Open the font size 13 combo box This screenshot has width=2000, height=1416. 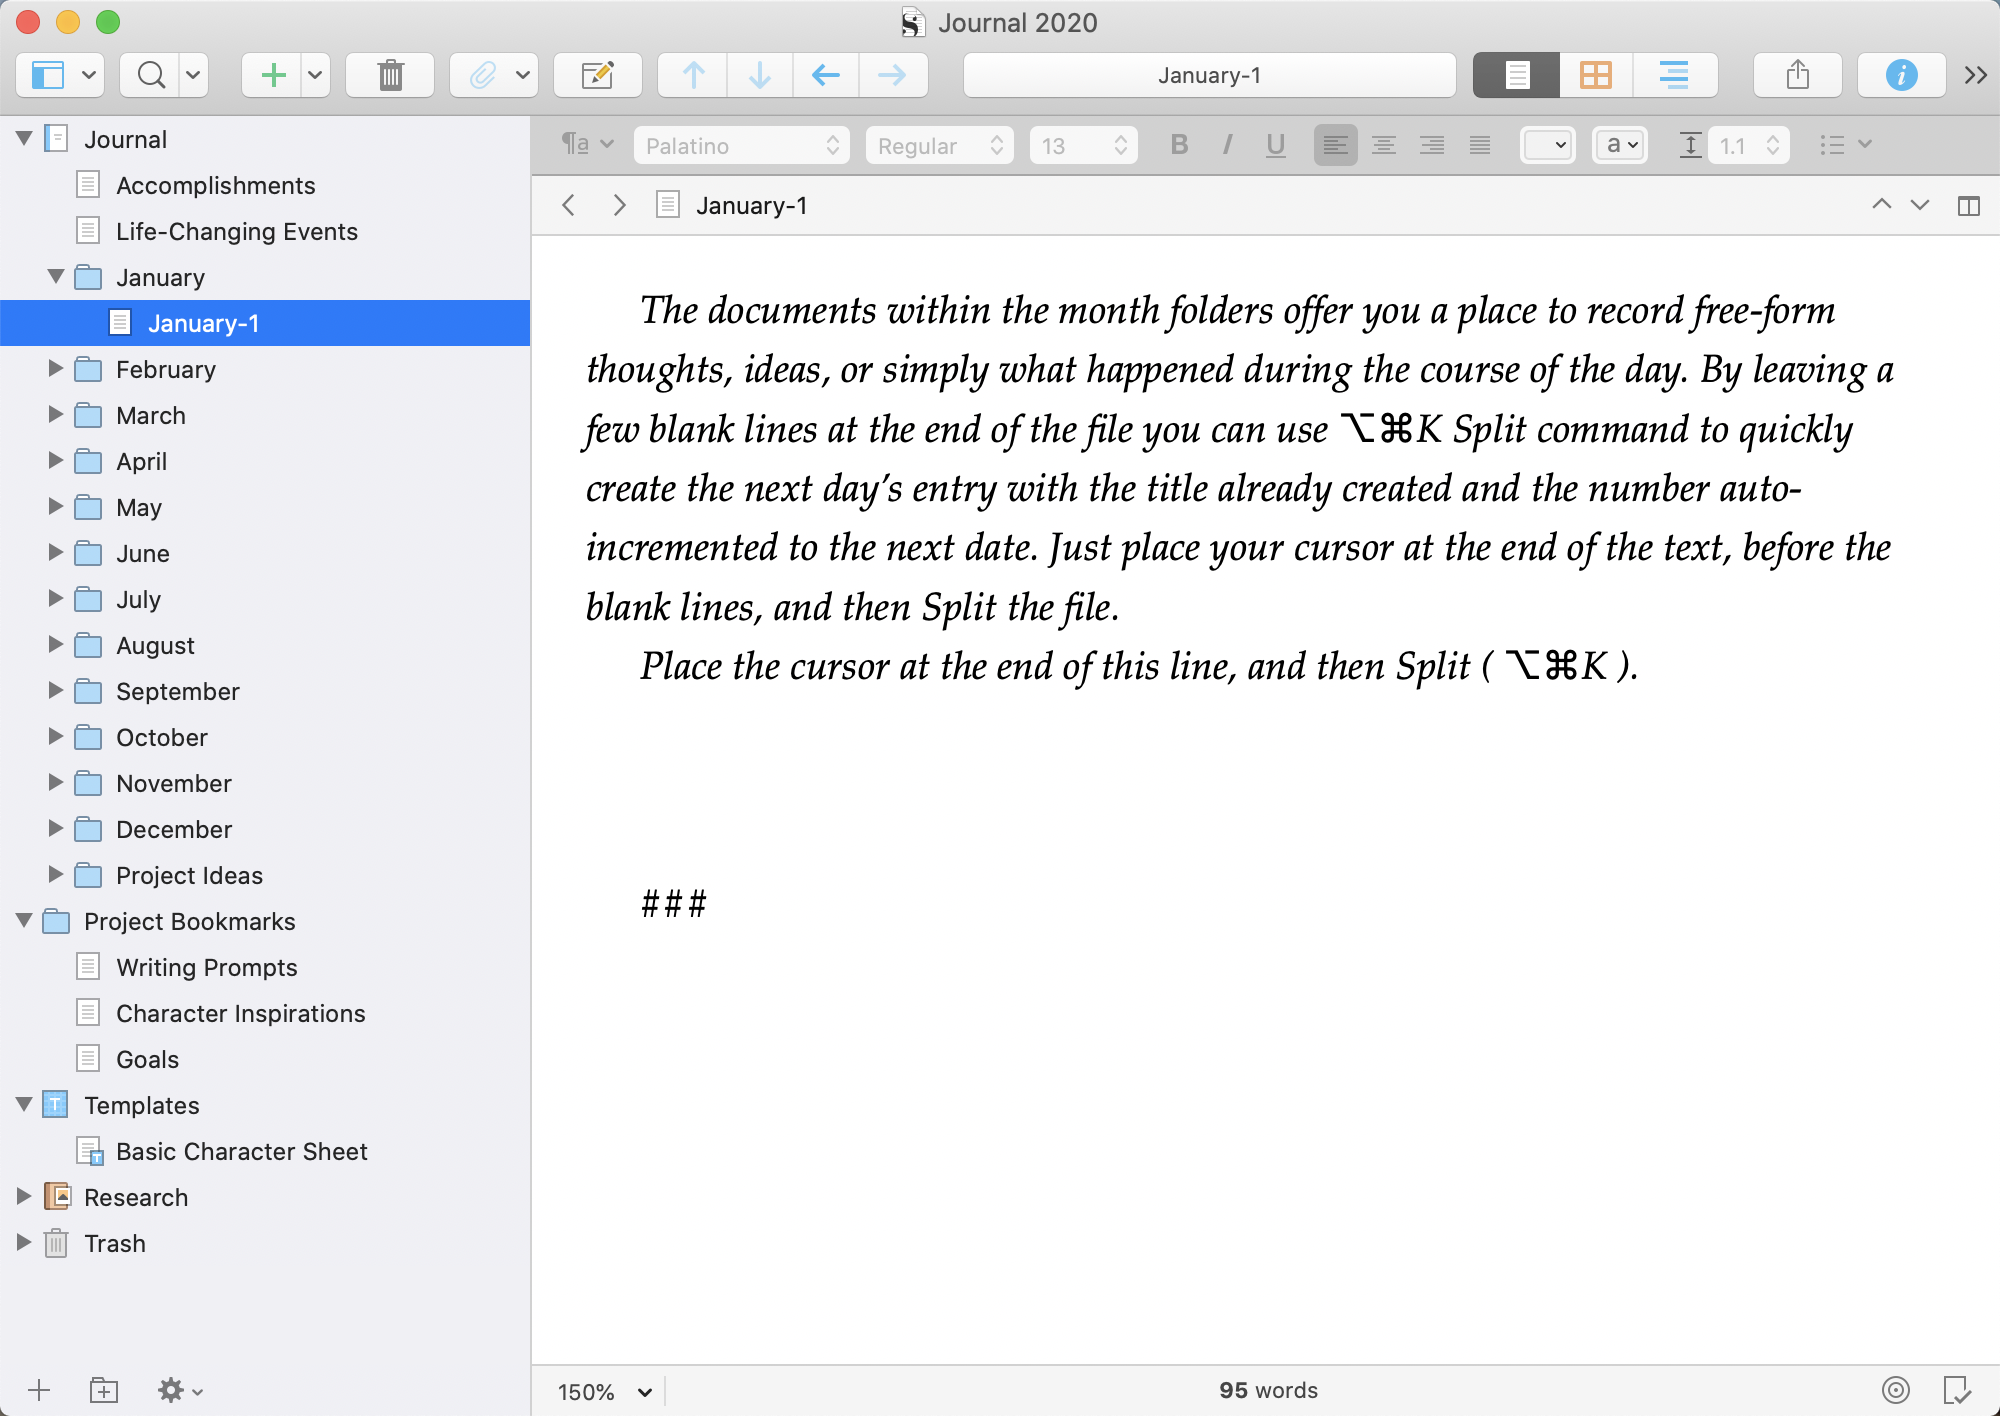pyautogui.click(x=1084, y=146)
